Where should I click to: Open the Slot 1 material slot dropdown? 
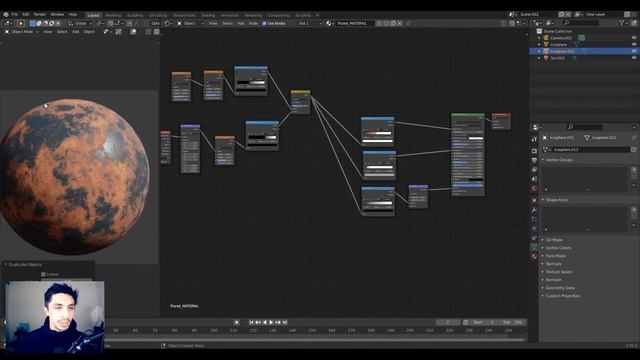click(310, 23)
